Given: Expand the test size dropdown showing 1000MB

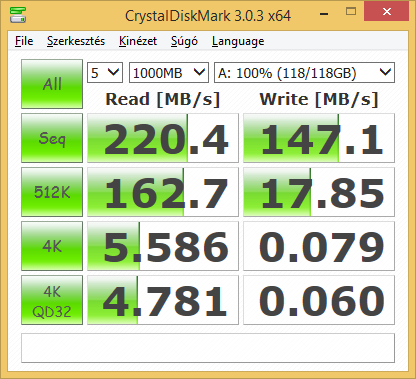Looking at the screenshot, I should coord(169,72).
